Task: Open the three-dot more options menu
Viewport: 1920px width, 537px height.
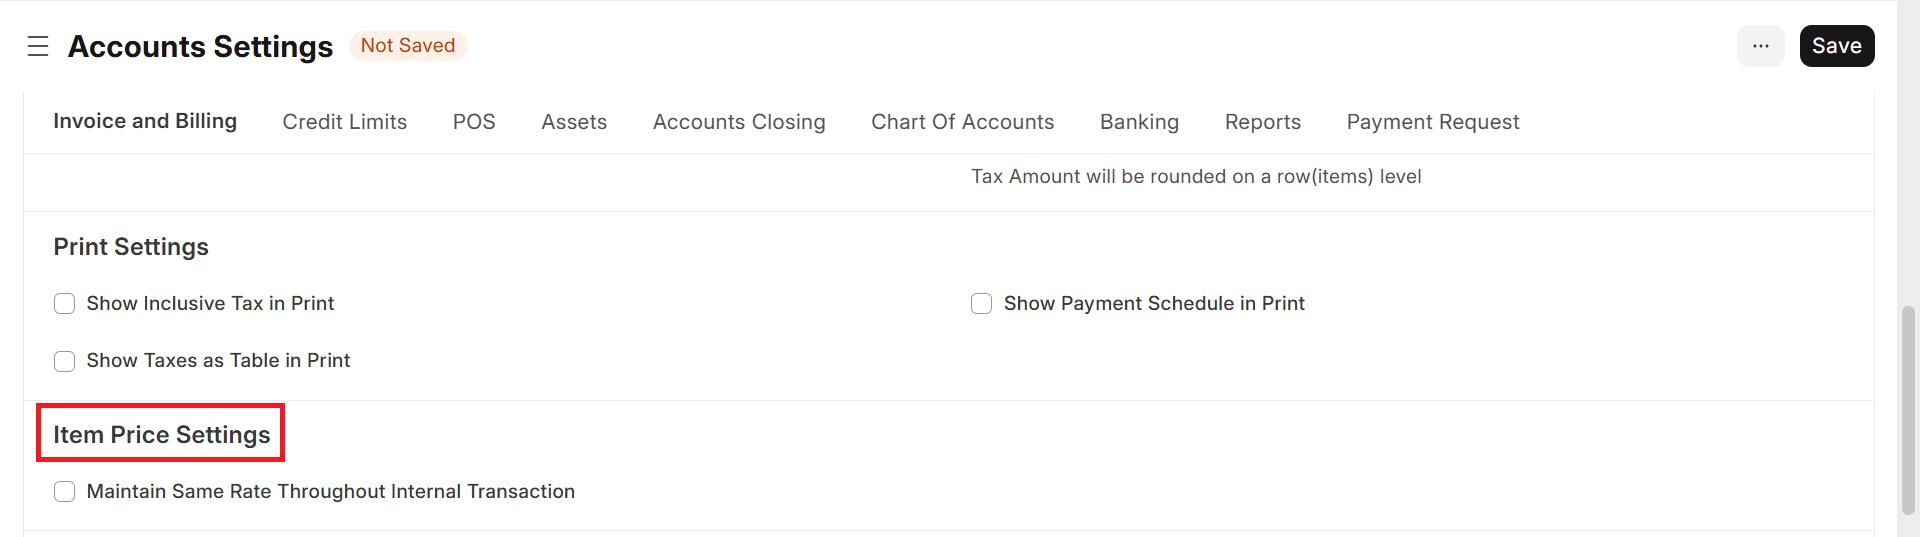Action: pos(1760,46)
